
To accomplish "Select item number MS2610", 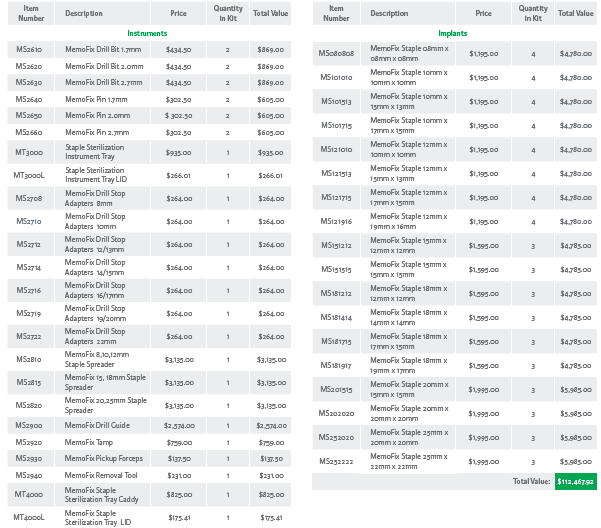I will 29,49.
